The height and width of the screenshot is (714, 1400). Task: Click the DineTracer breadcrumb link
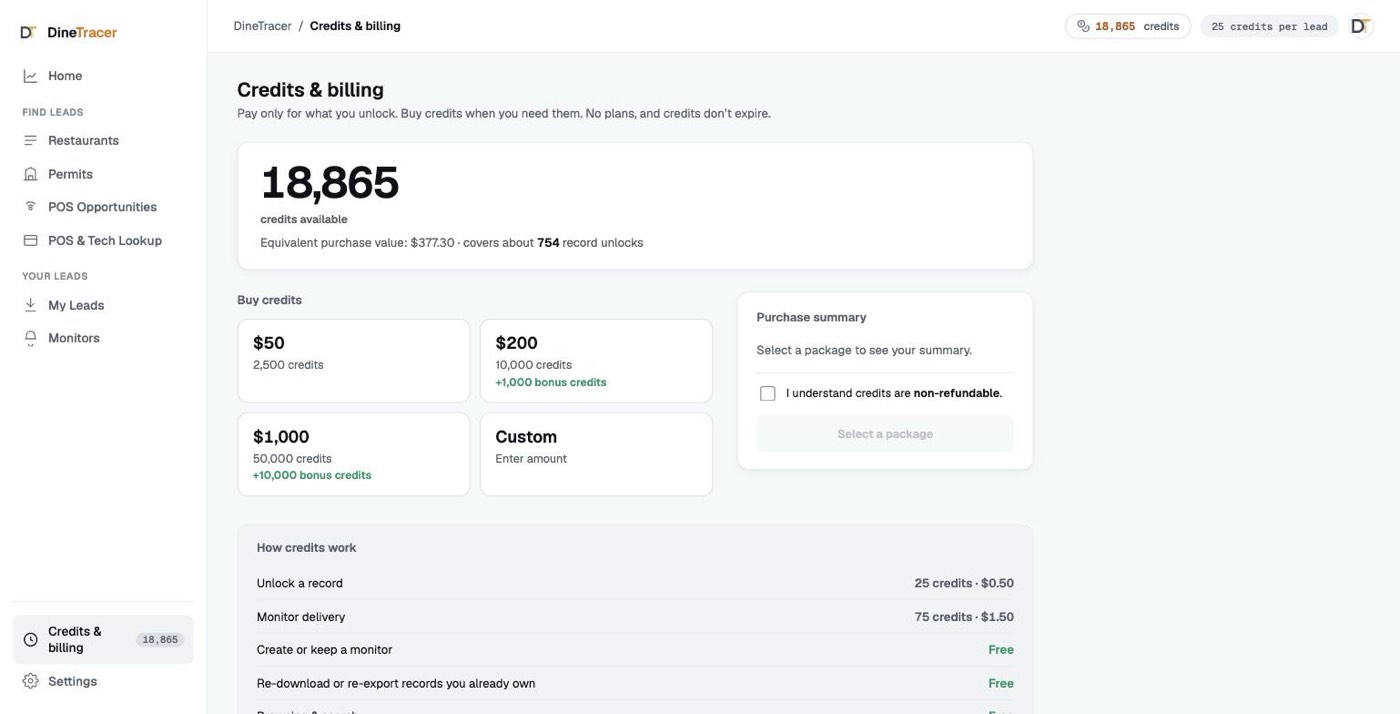coord(262,26)
